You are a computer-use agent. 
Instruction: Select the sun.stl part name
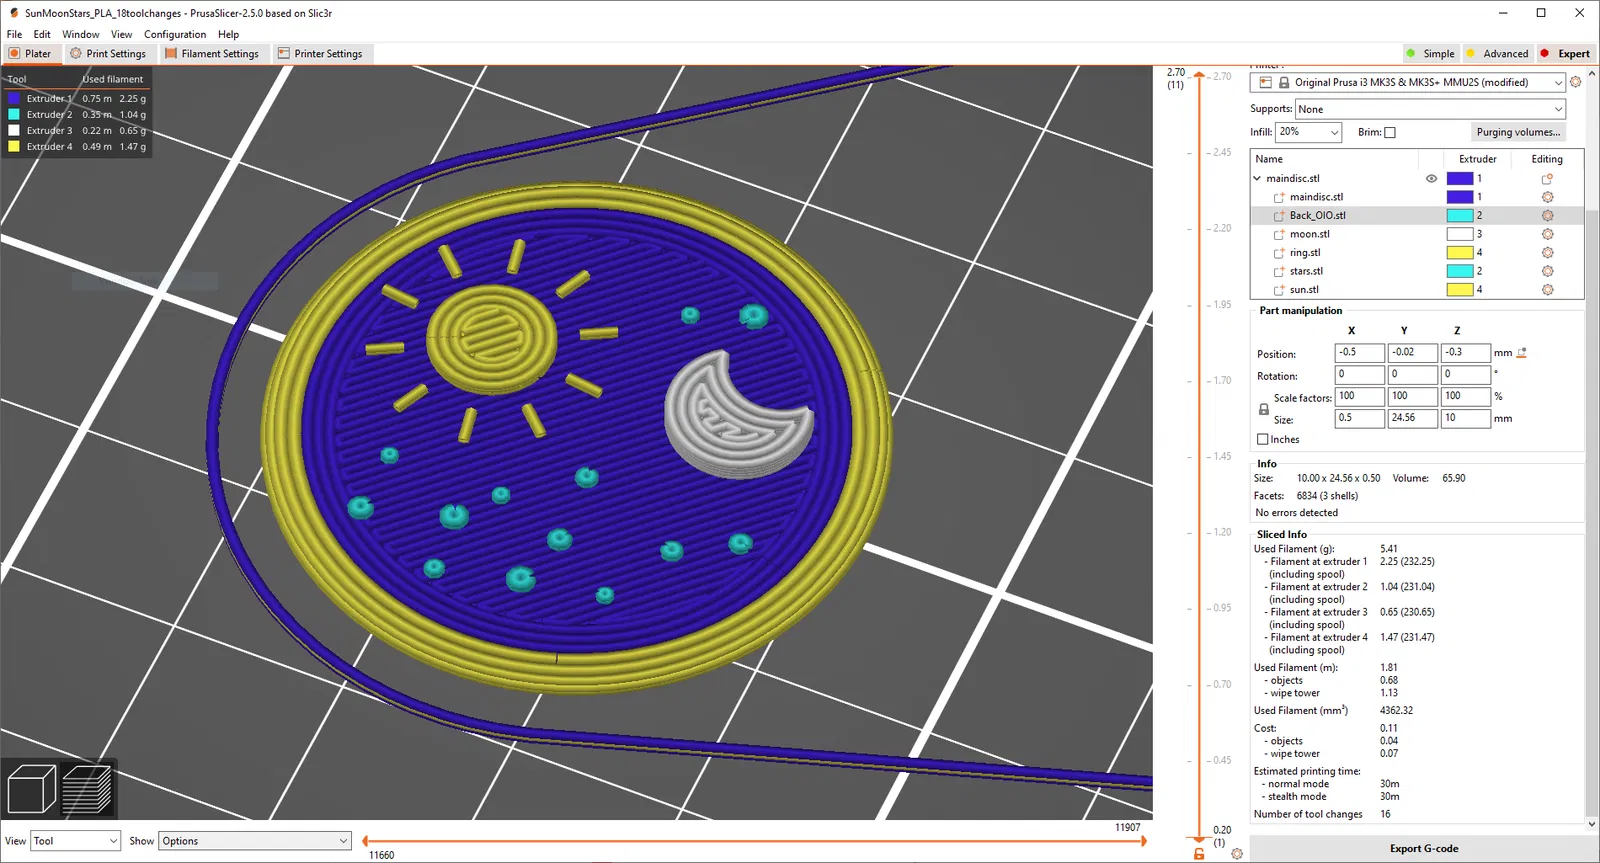[1304, 290]
